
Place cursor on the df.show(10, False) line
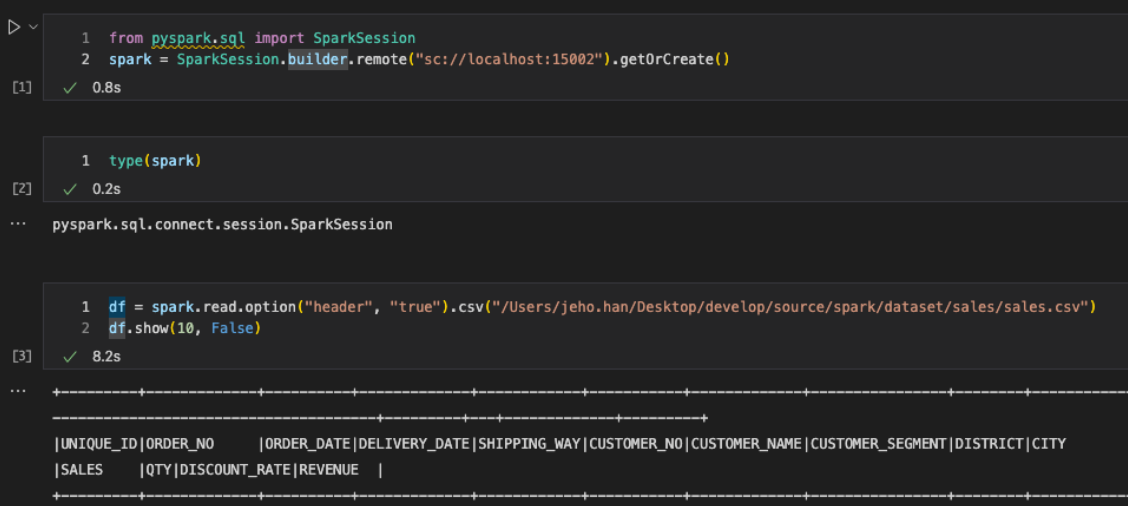pyautogui.click(x=184, y=329)
